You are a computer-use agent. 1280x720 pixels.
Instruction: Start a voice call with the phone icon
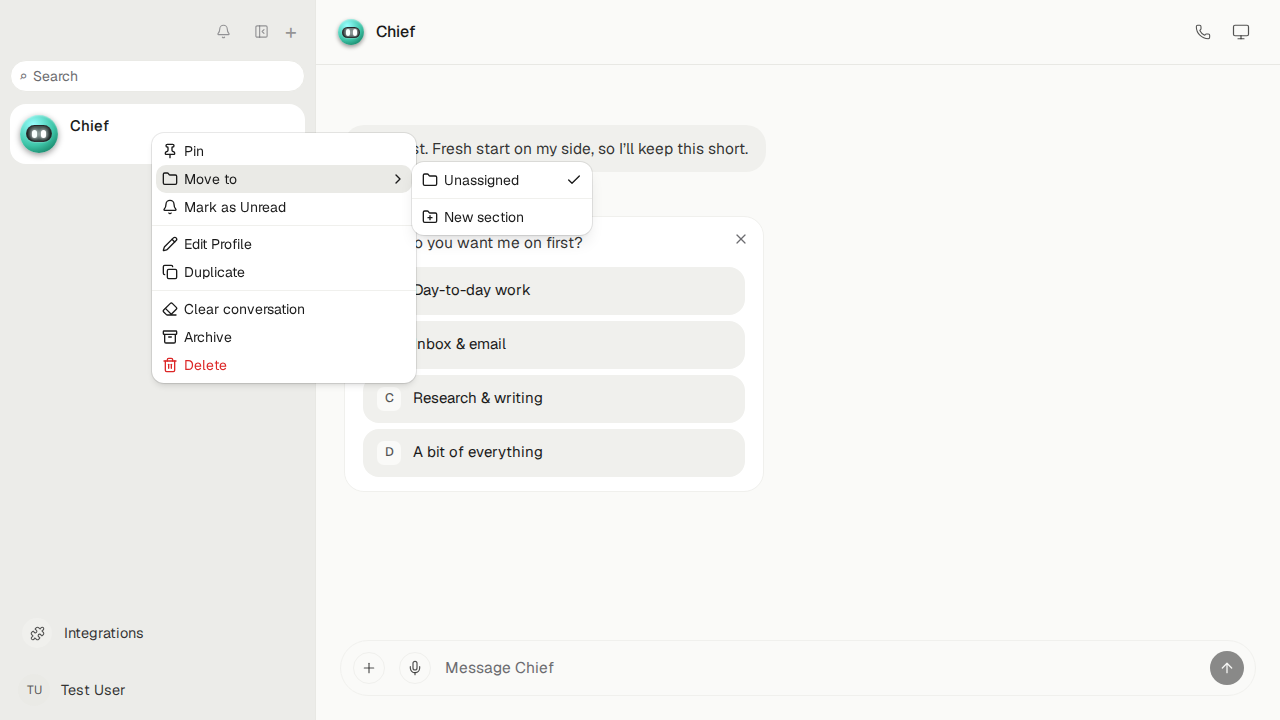(x=1203, y=32)
